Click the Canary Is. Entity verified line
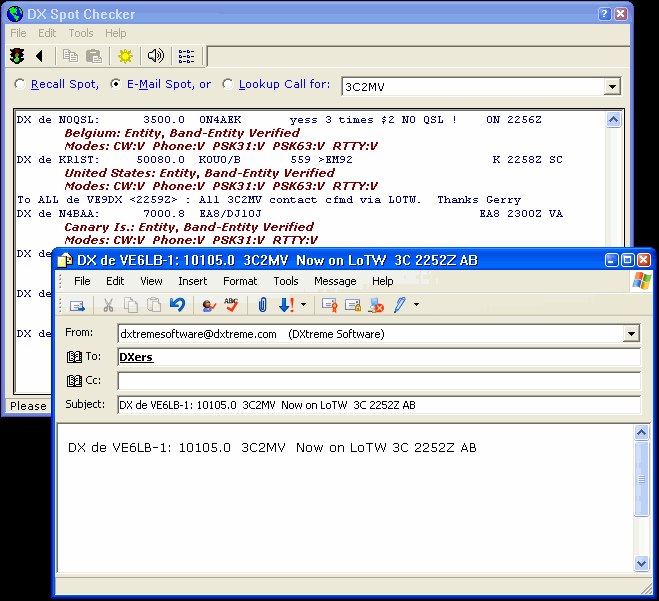The image size is (659, 601). 189,227
